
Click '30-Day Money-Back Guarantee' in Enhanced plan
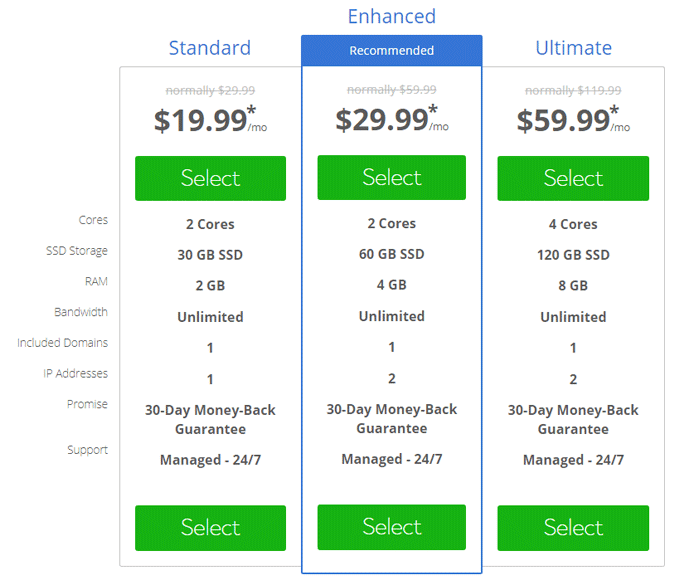click(x=392, y=419)
